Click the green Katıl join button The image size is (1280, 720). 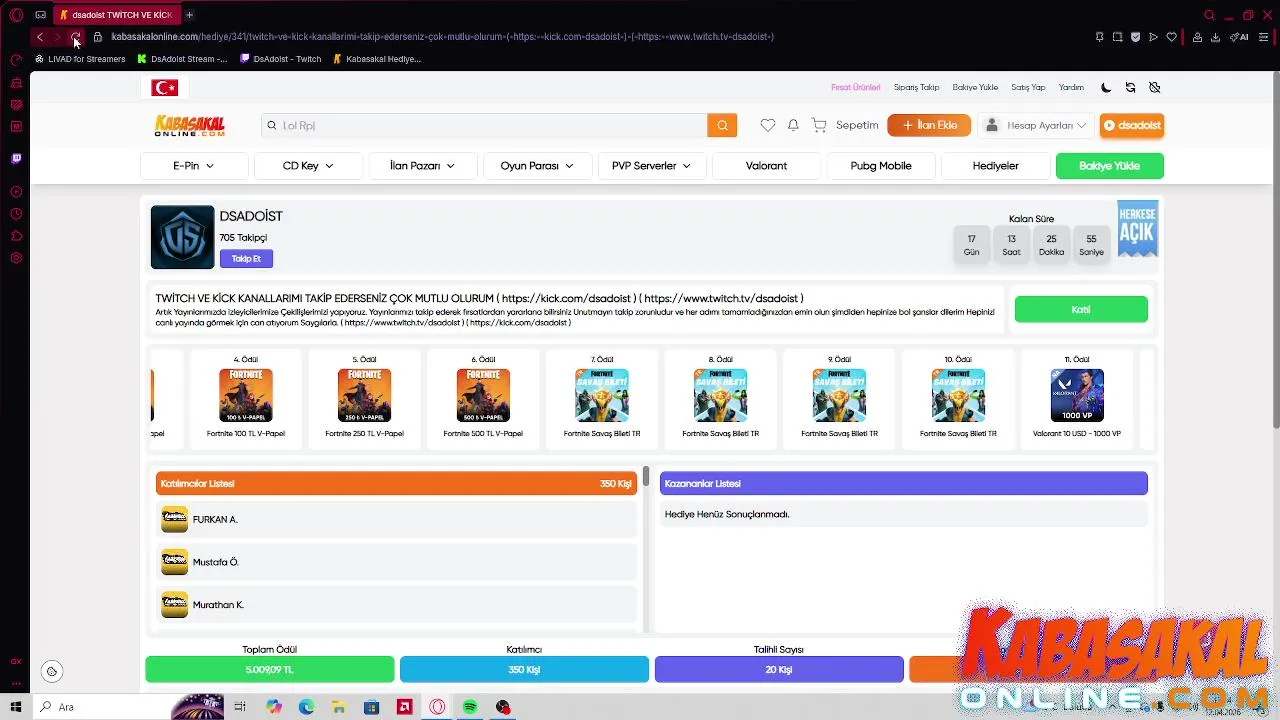pyautogui.click(x=1081, y=310)
